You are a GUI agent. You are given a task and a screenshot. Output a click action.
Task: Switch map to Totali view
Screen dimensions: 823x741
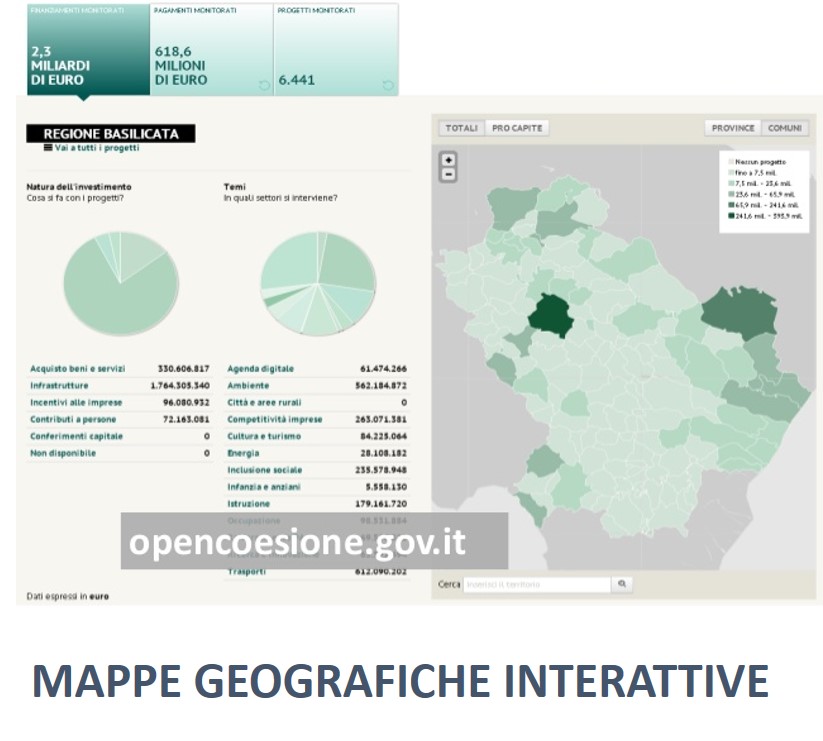pos(461,128)
